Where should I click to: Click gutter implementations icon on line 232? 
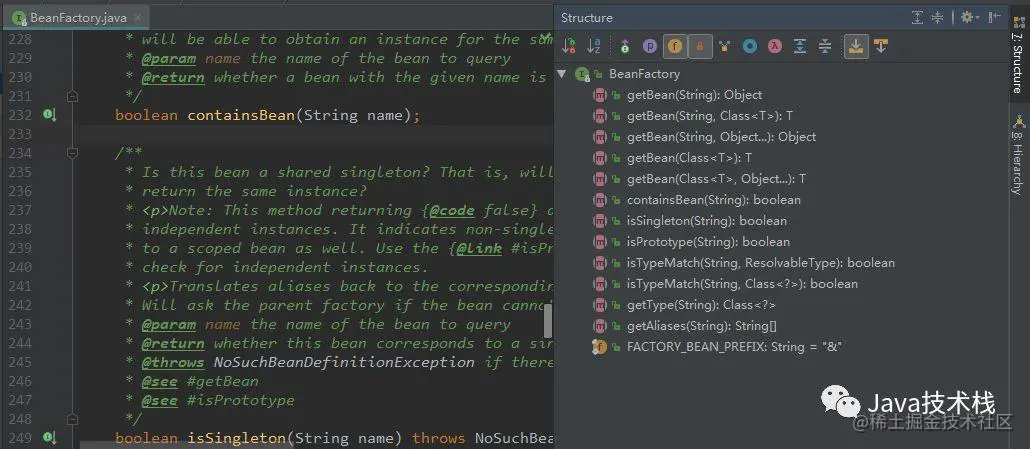[49, 115]
